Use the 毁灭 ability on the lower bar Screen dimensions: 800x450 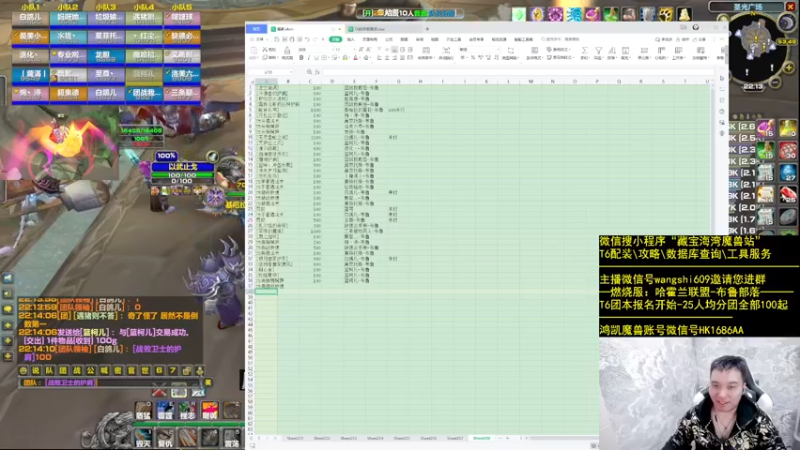[x=143, y=439]
